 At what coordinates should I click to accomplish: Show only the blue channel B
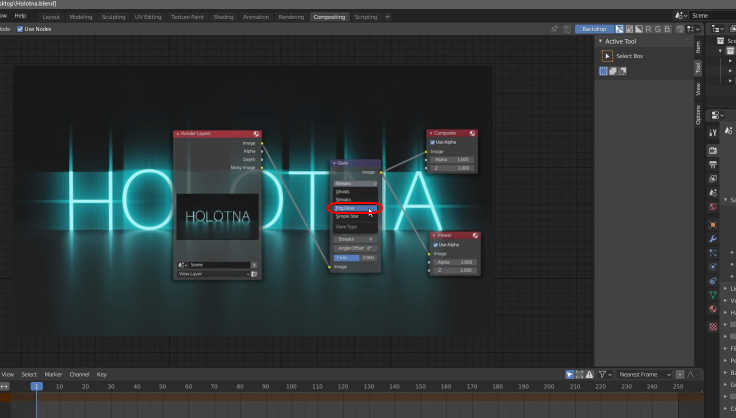[x=667, y=29]
